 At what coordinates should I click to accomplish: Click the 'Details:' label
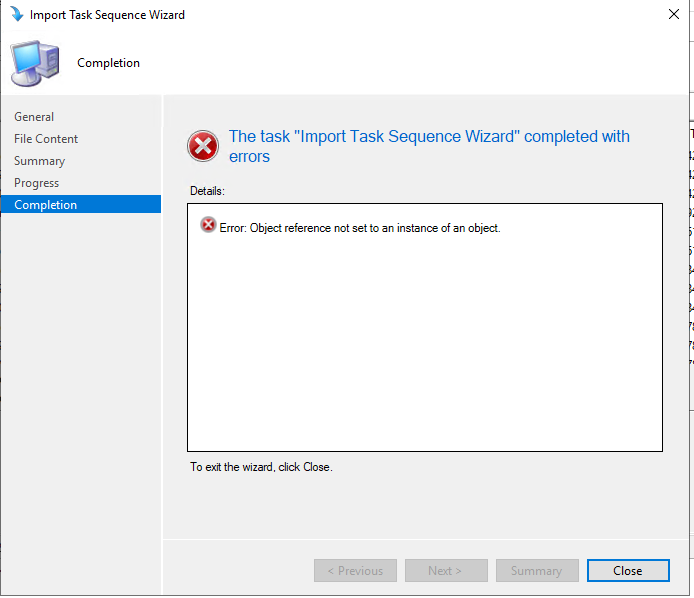(207, 191)
